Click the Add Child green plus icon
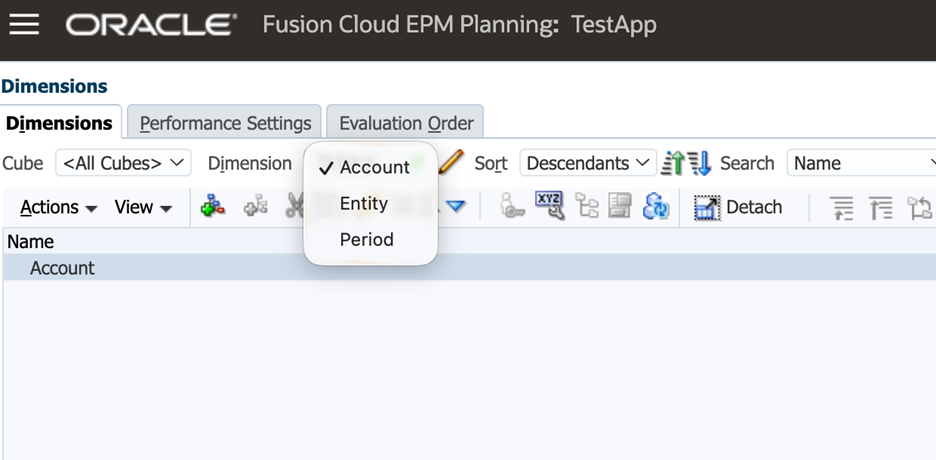The height and width of the screenshot is (460, 936). click(x=213, y=207)
